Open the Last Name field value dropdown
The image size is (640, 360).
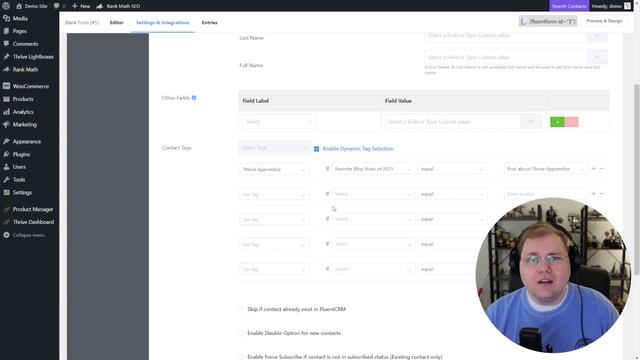point(597,36)
